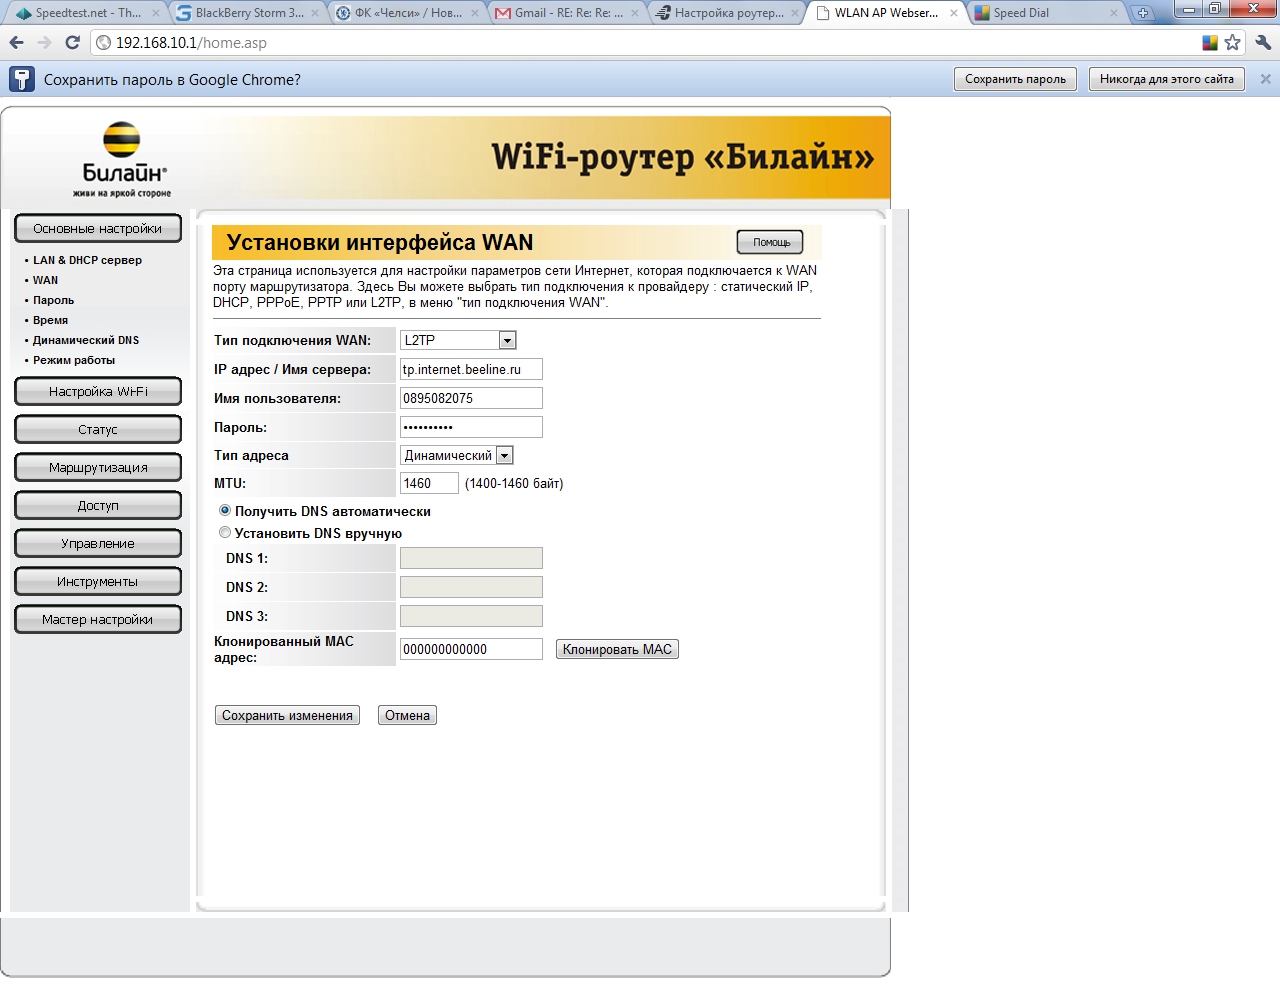Viewport: 1280px width, 984px height.
Task: Open the 'Инструменты' section
Action: coord(98,581)
